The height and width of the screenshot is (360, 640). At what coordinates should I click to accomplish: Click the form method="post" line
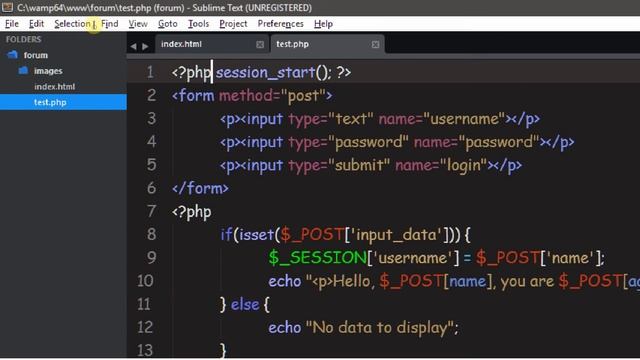pyautogui.click(x=252, y=96)
